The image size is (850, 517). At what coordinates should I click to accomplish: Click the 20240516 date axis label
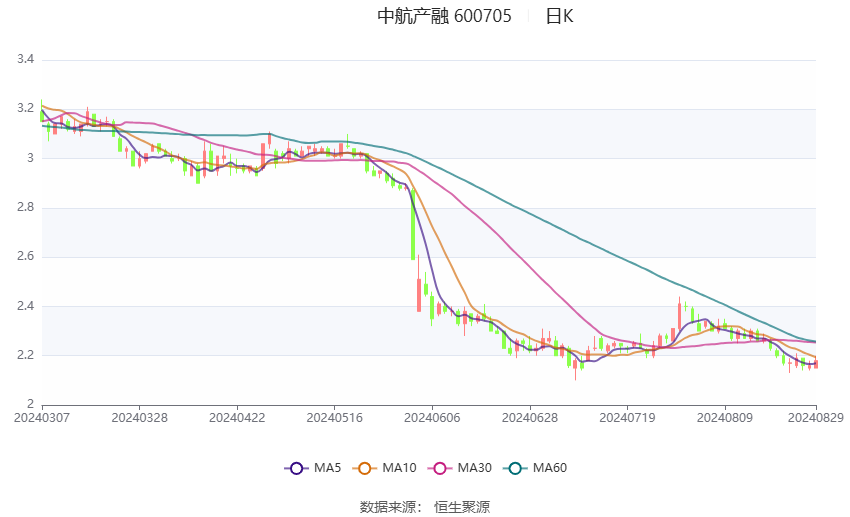tap(334, 418)
